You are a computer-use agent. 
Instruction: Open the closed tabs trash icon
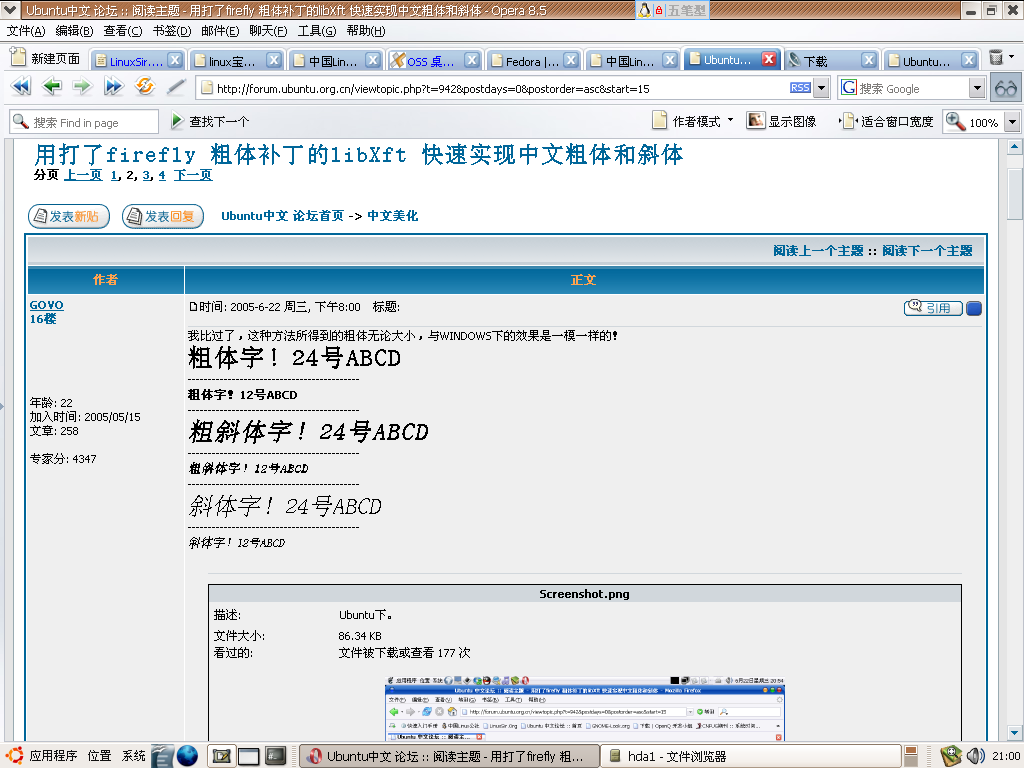(x=996, y=57)
